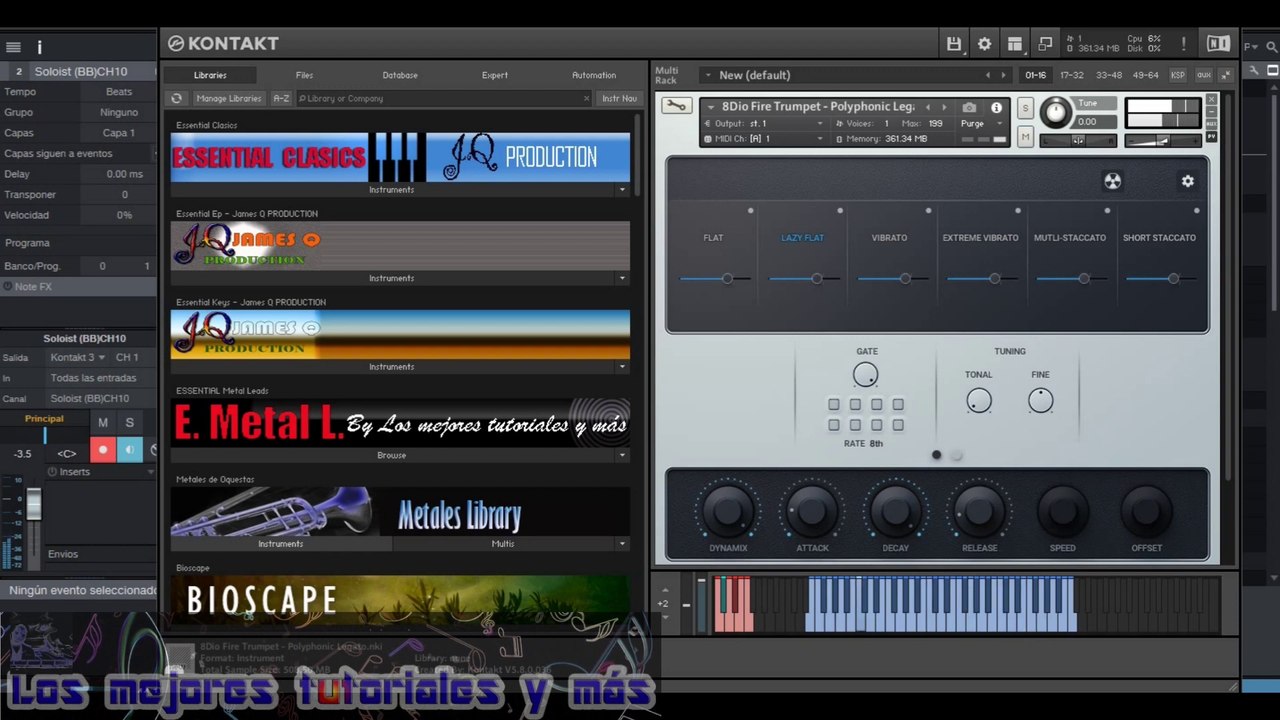Image resolution: width=1280 pixels, height=720 pixels.
Task: Expand Essential Keys library options arrow
Action: point(622,367)
